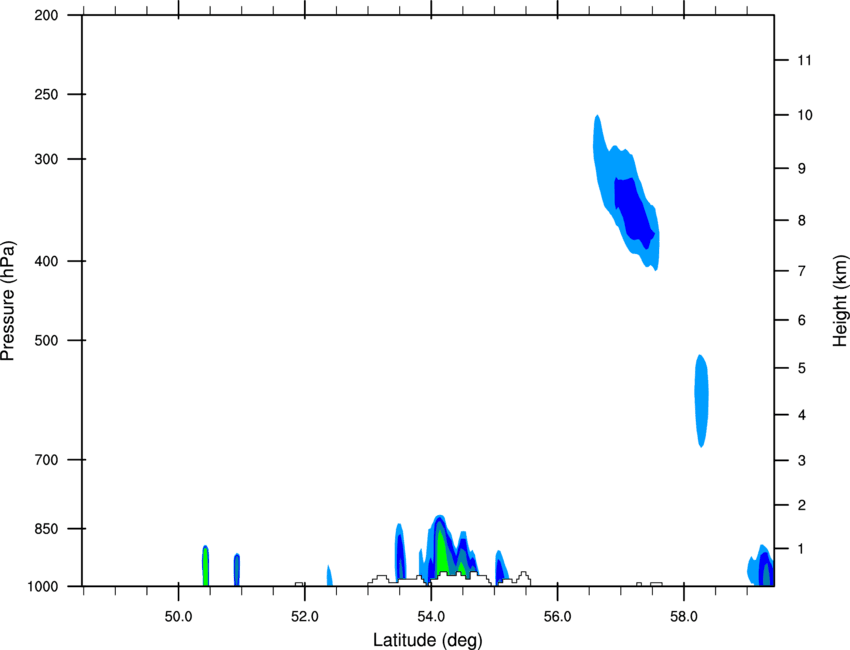Select the 6 km height label
Image resolution: width=850 pixels, height=650 pixels.
click(x=801, y=320)
